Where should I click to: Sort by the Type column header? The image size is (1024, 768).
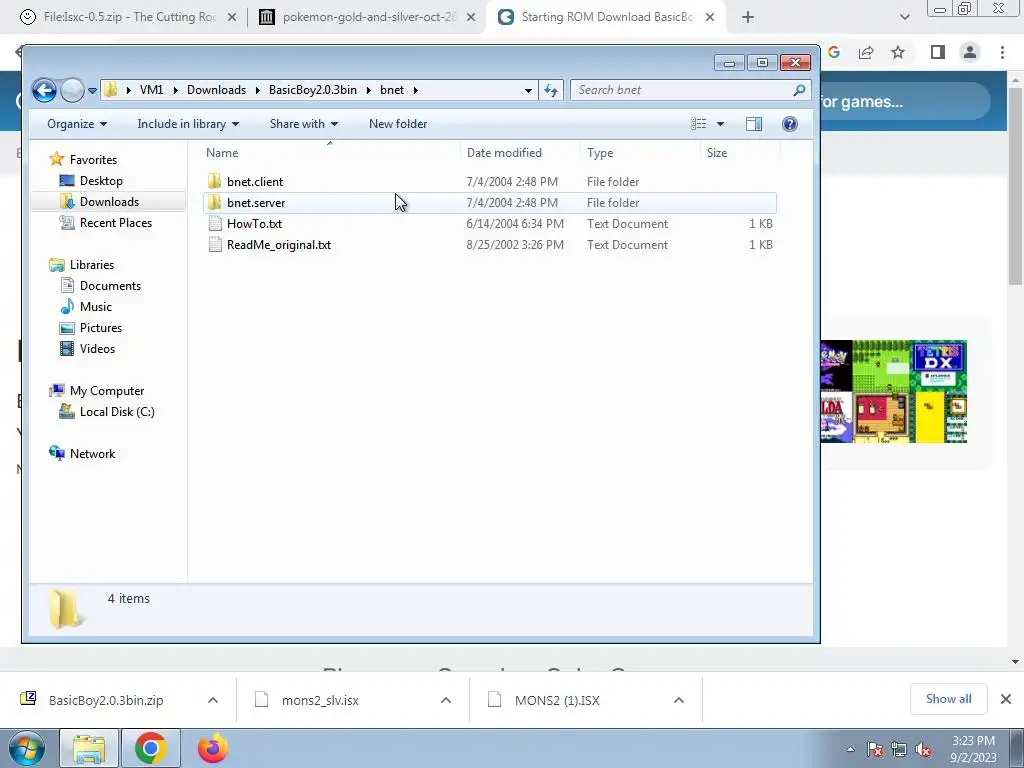pos(640,153)
